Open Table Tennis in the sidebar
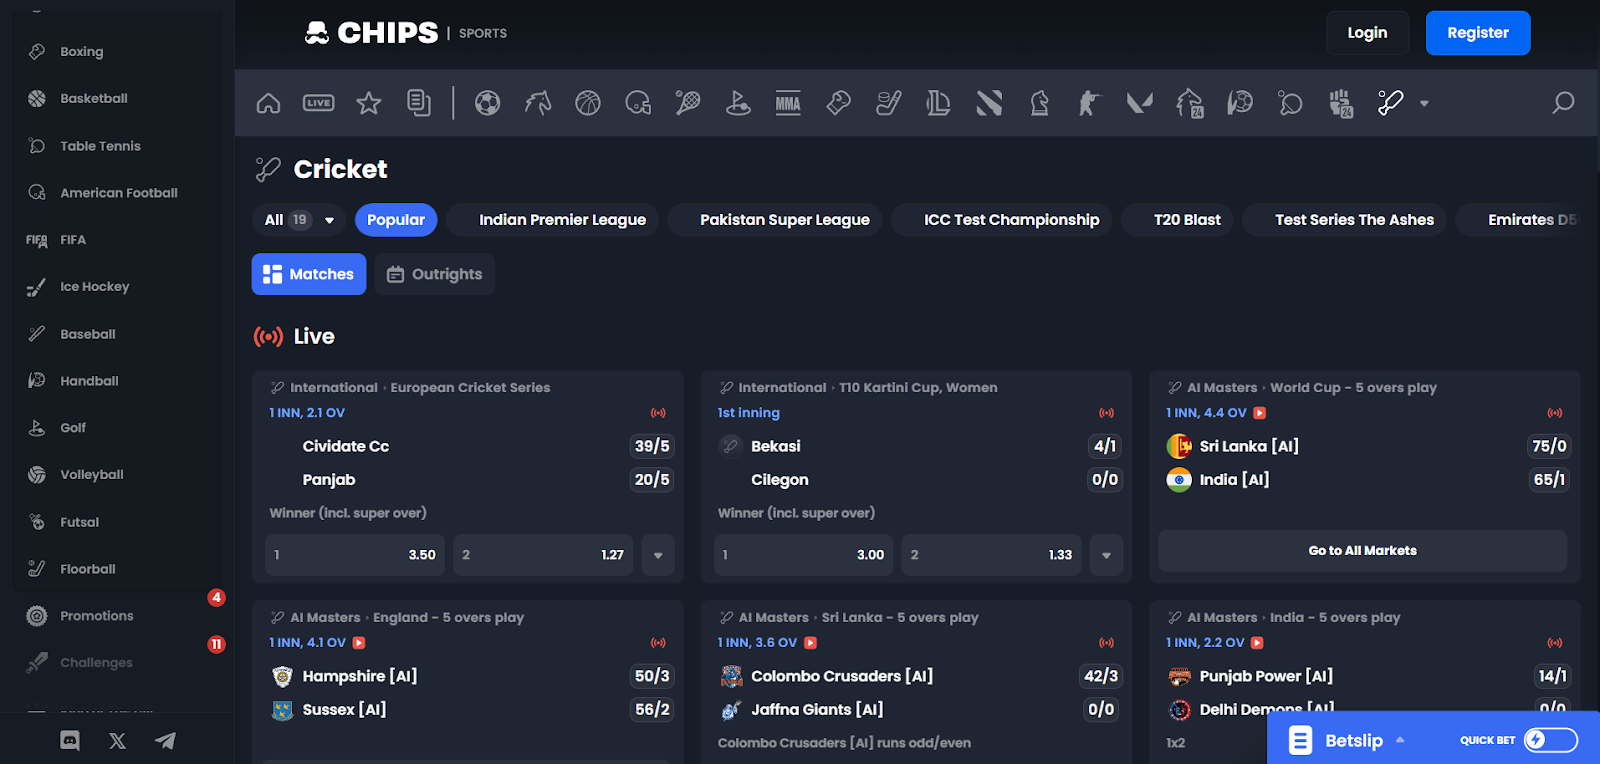 (100, 146)
